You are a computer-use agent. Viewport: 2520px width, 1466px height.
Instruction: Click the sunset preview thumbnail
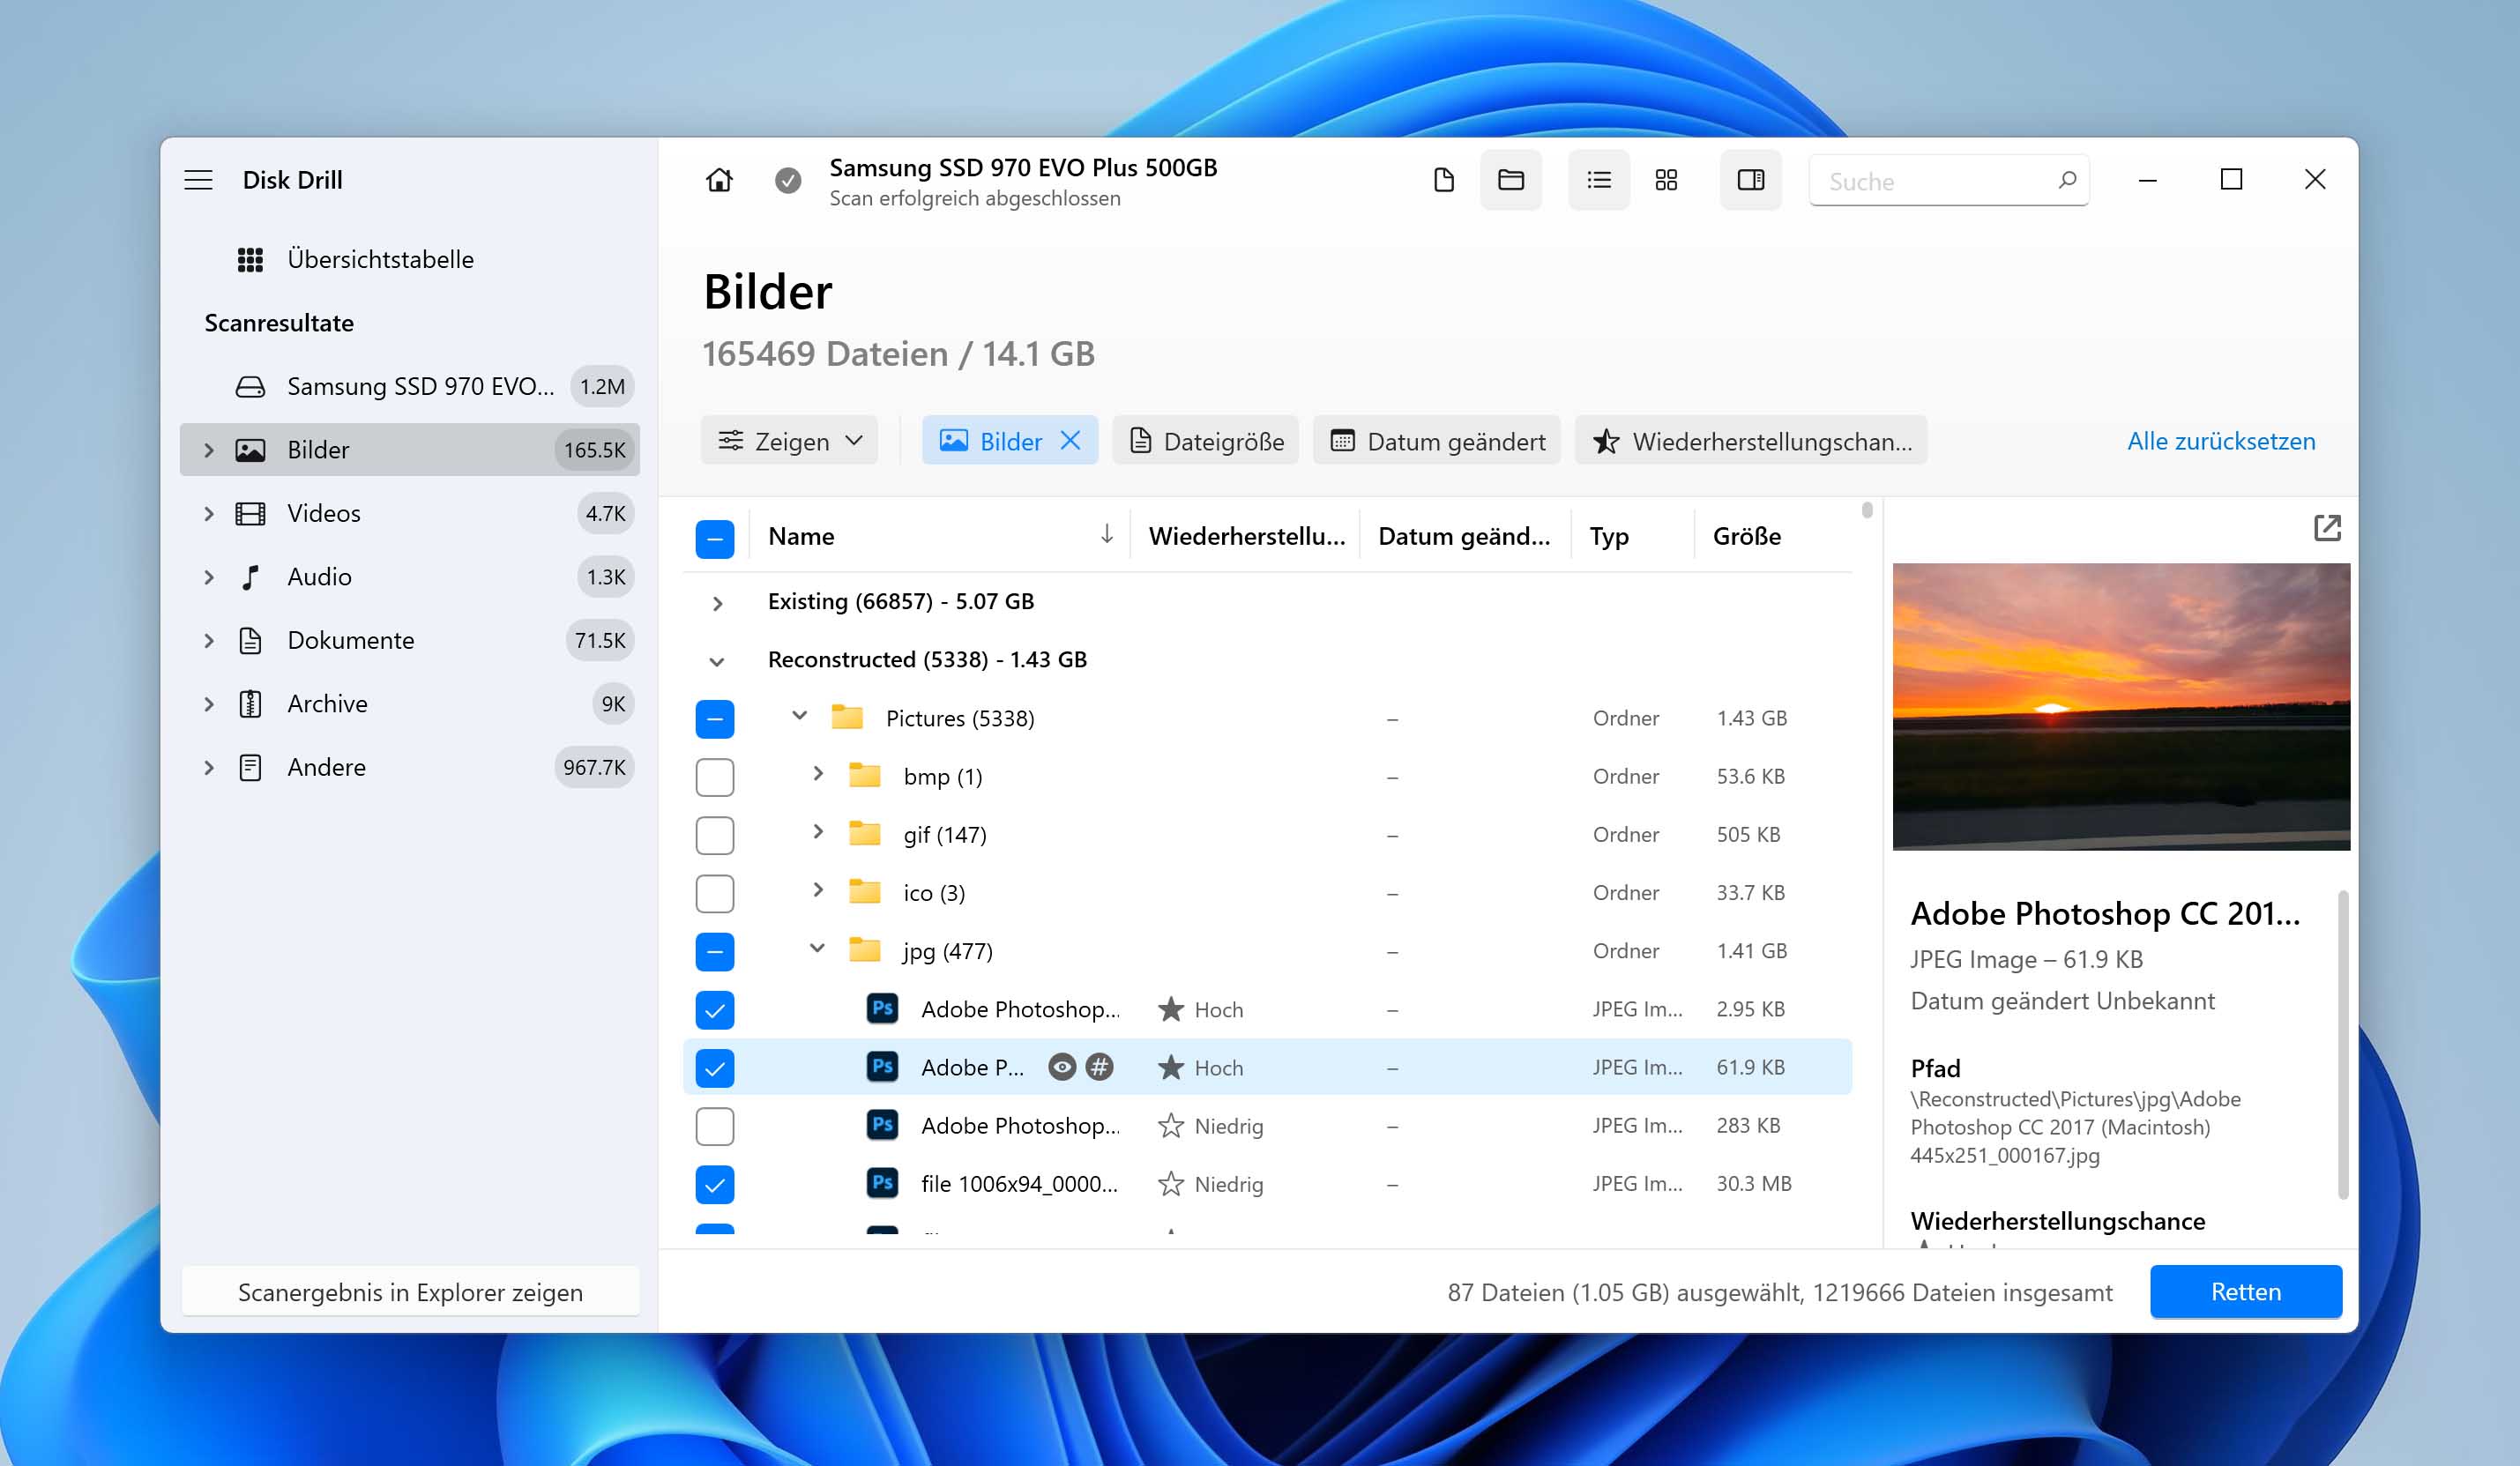2121,707
